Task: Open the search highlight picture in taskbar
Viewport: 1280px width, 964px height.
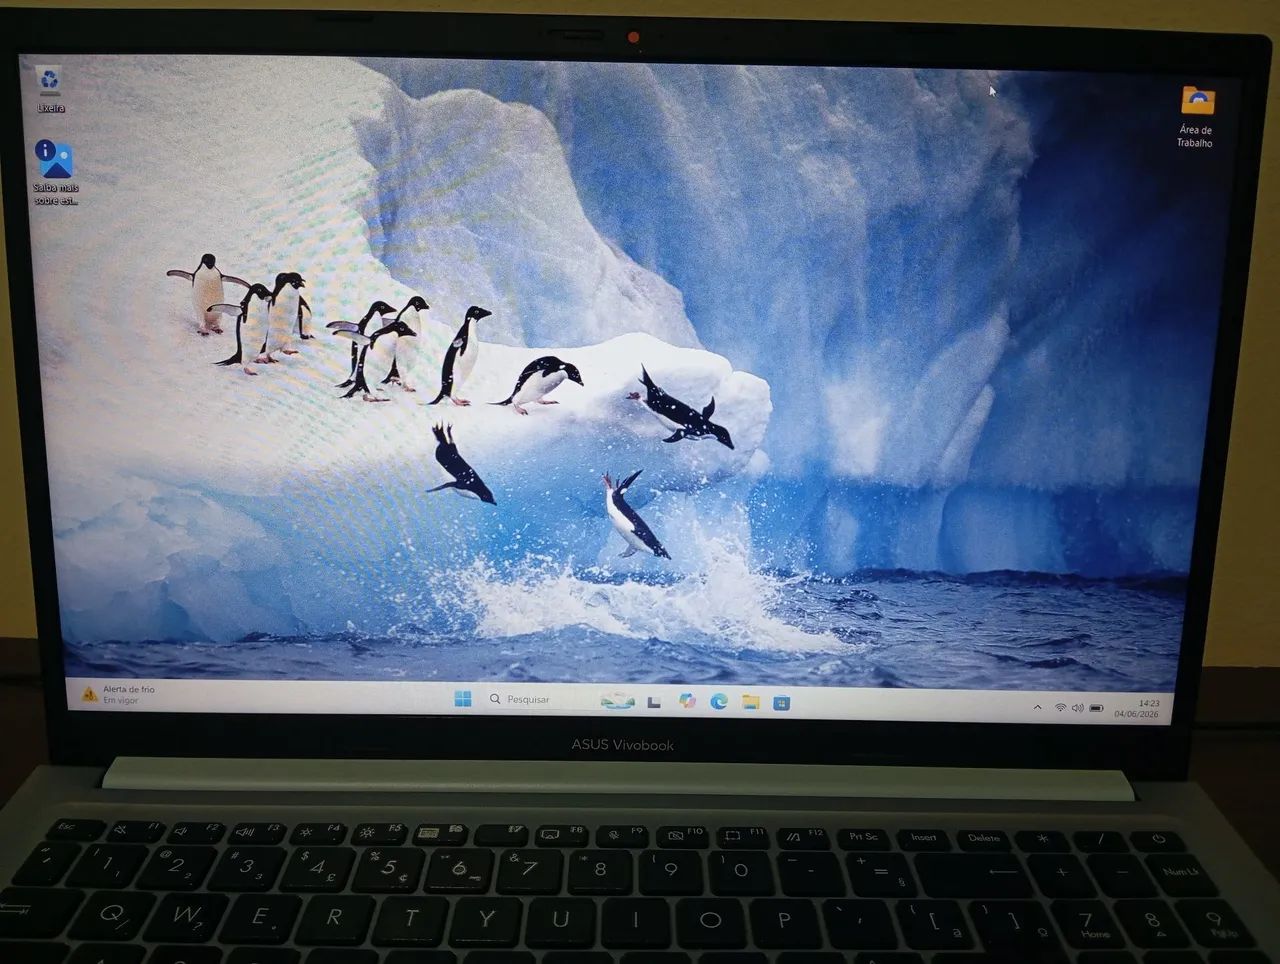Action: point(617,701)
